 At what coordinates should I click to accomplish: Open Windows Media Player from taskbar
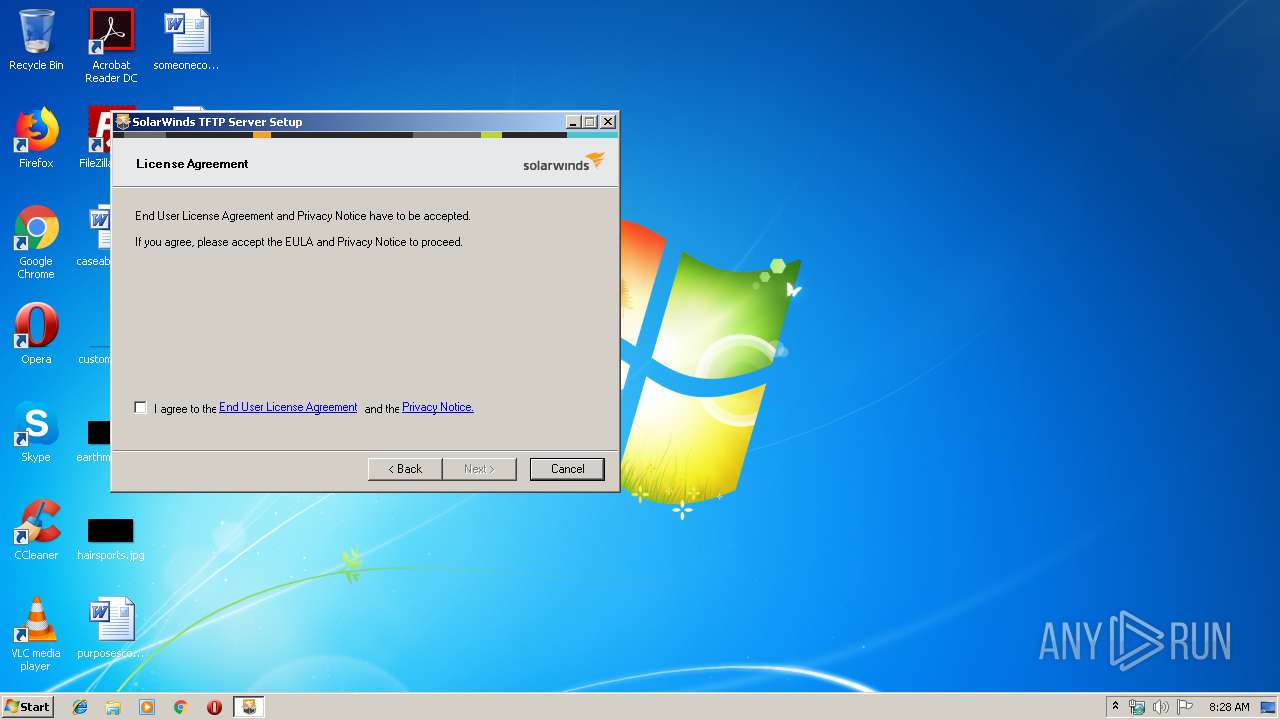[x=147, y=707]
